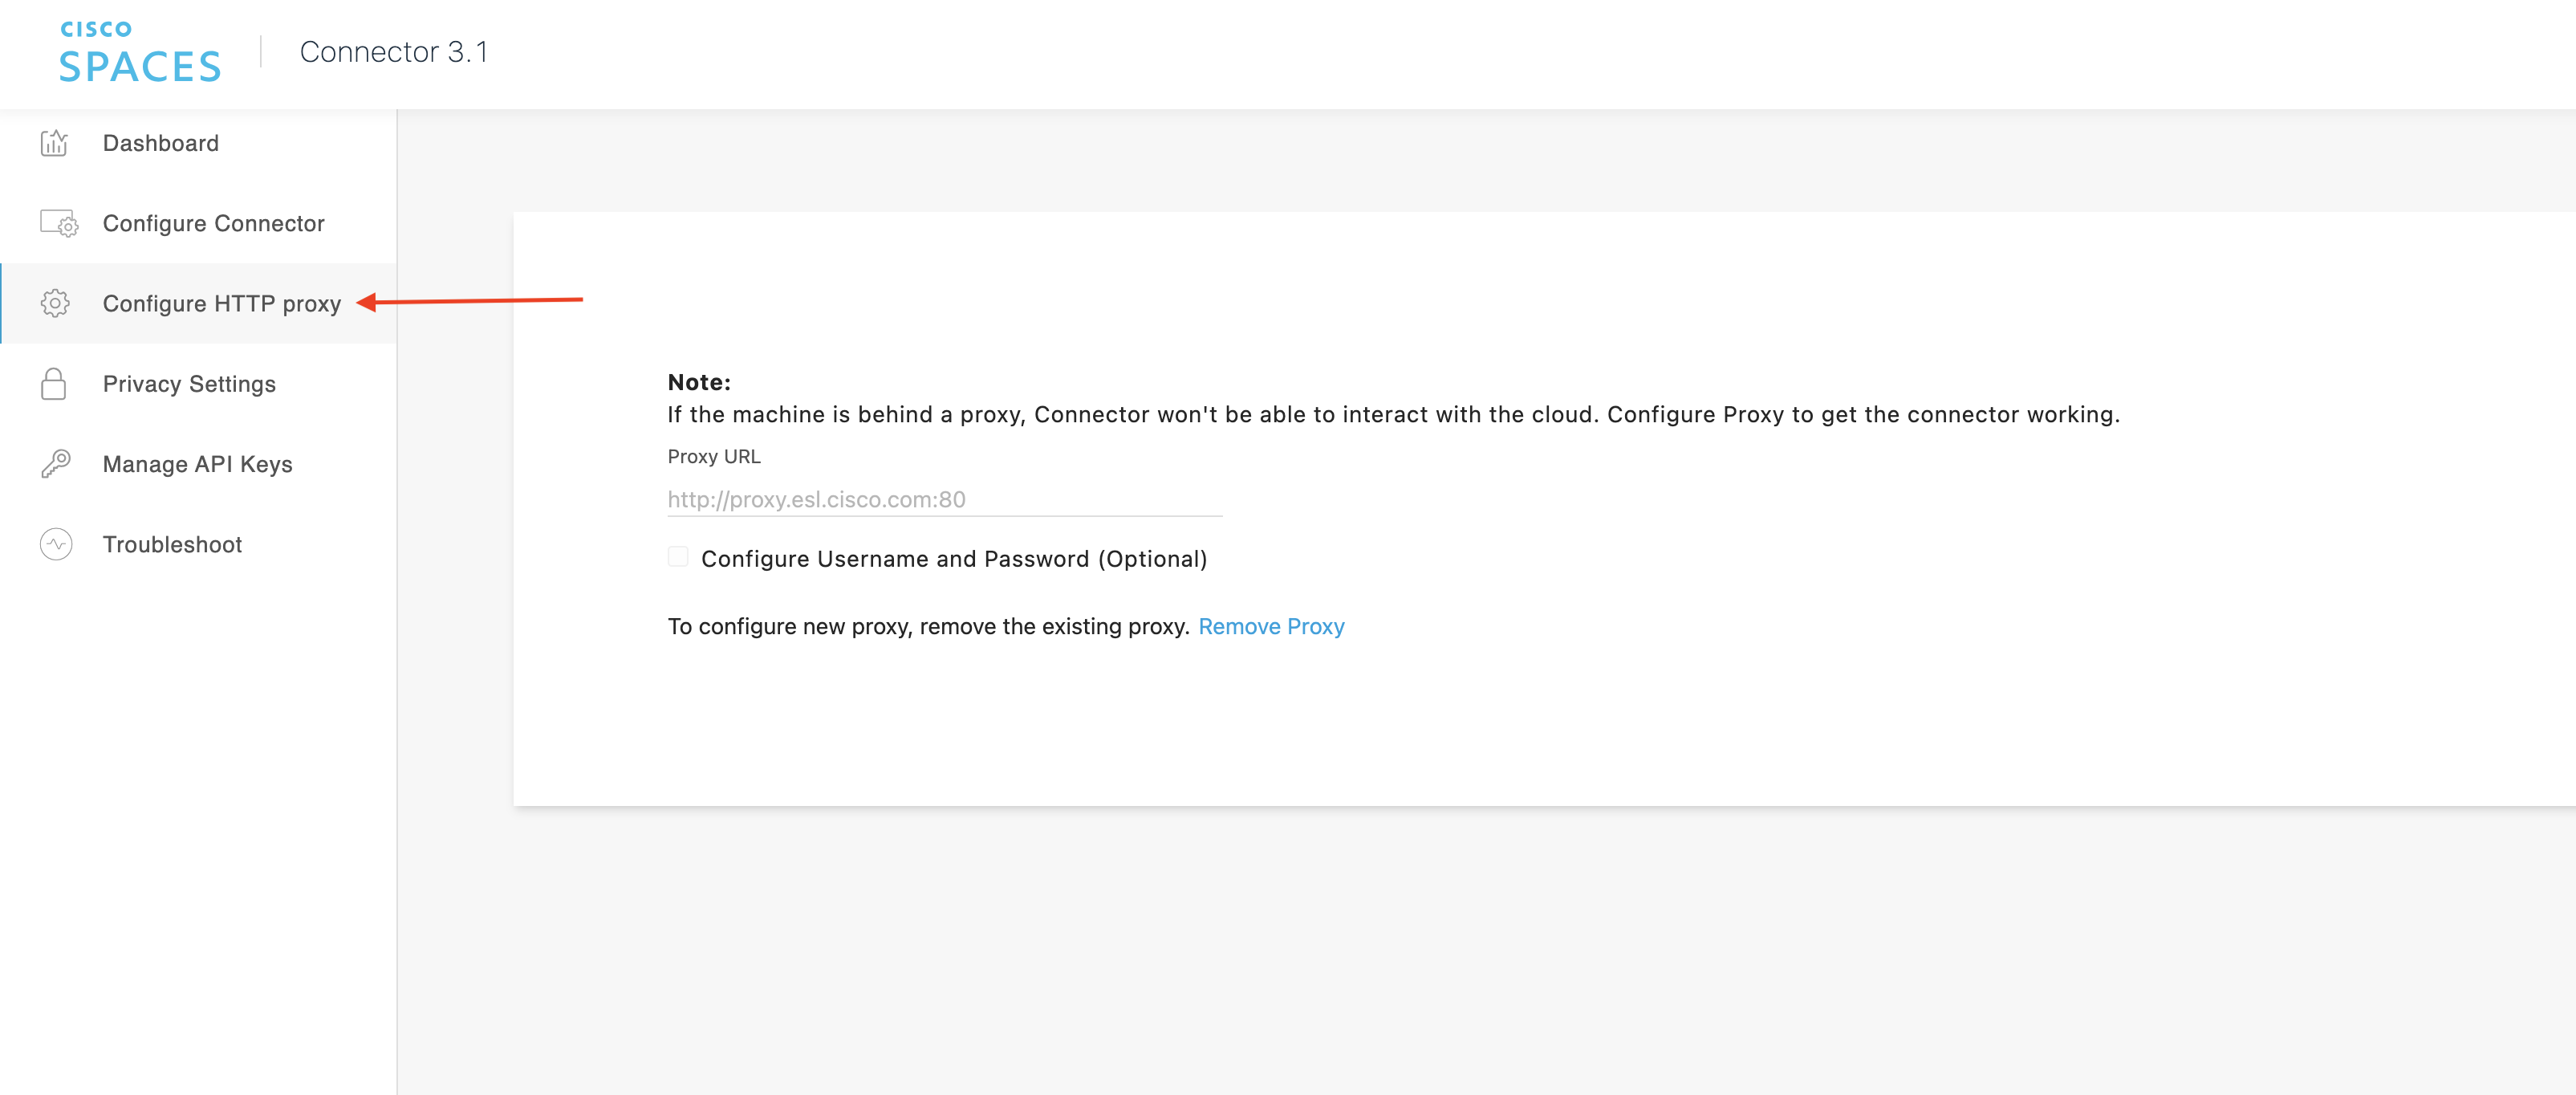
Task: Go to Configure Connector page
Action: 213,223
